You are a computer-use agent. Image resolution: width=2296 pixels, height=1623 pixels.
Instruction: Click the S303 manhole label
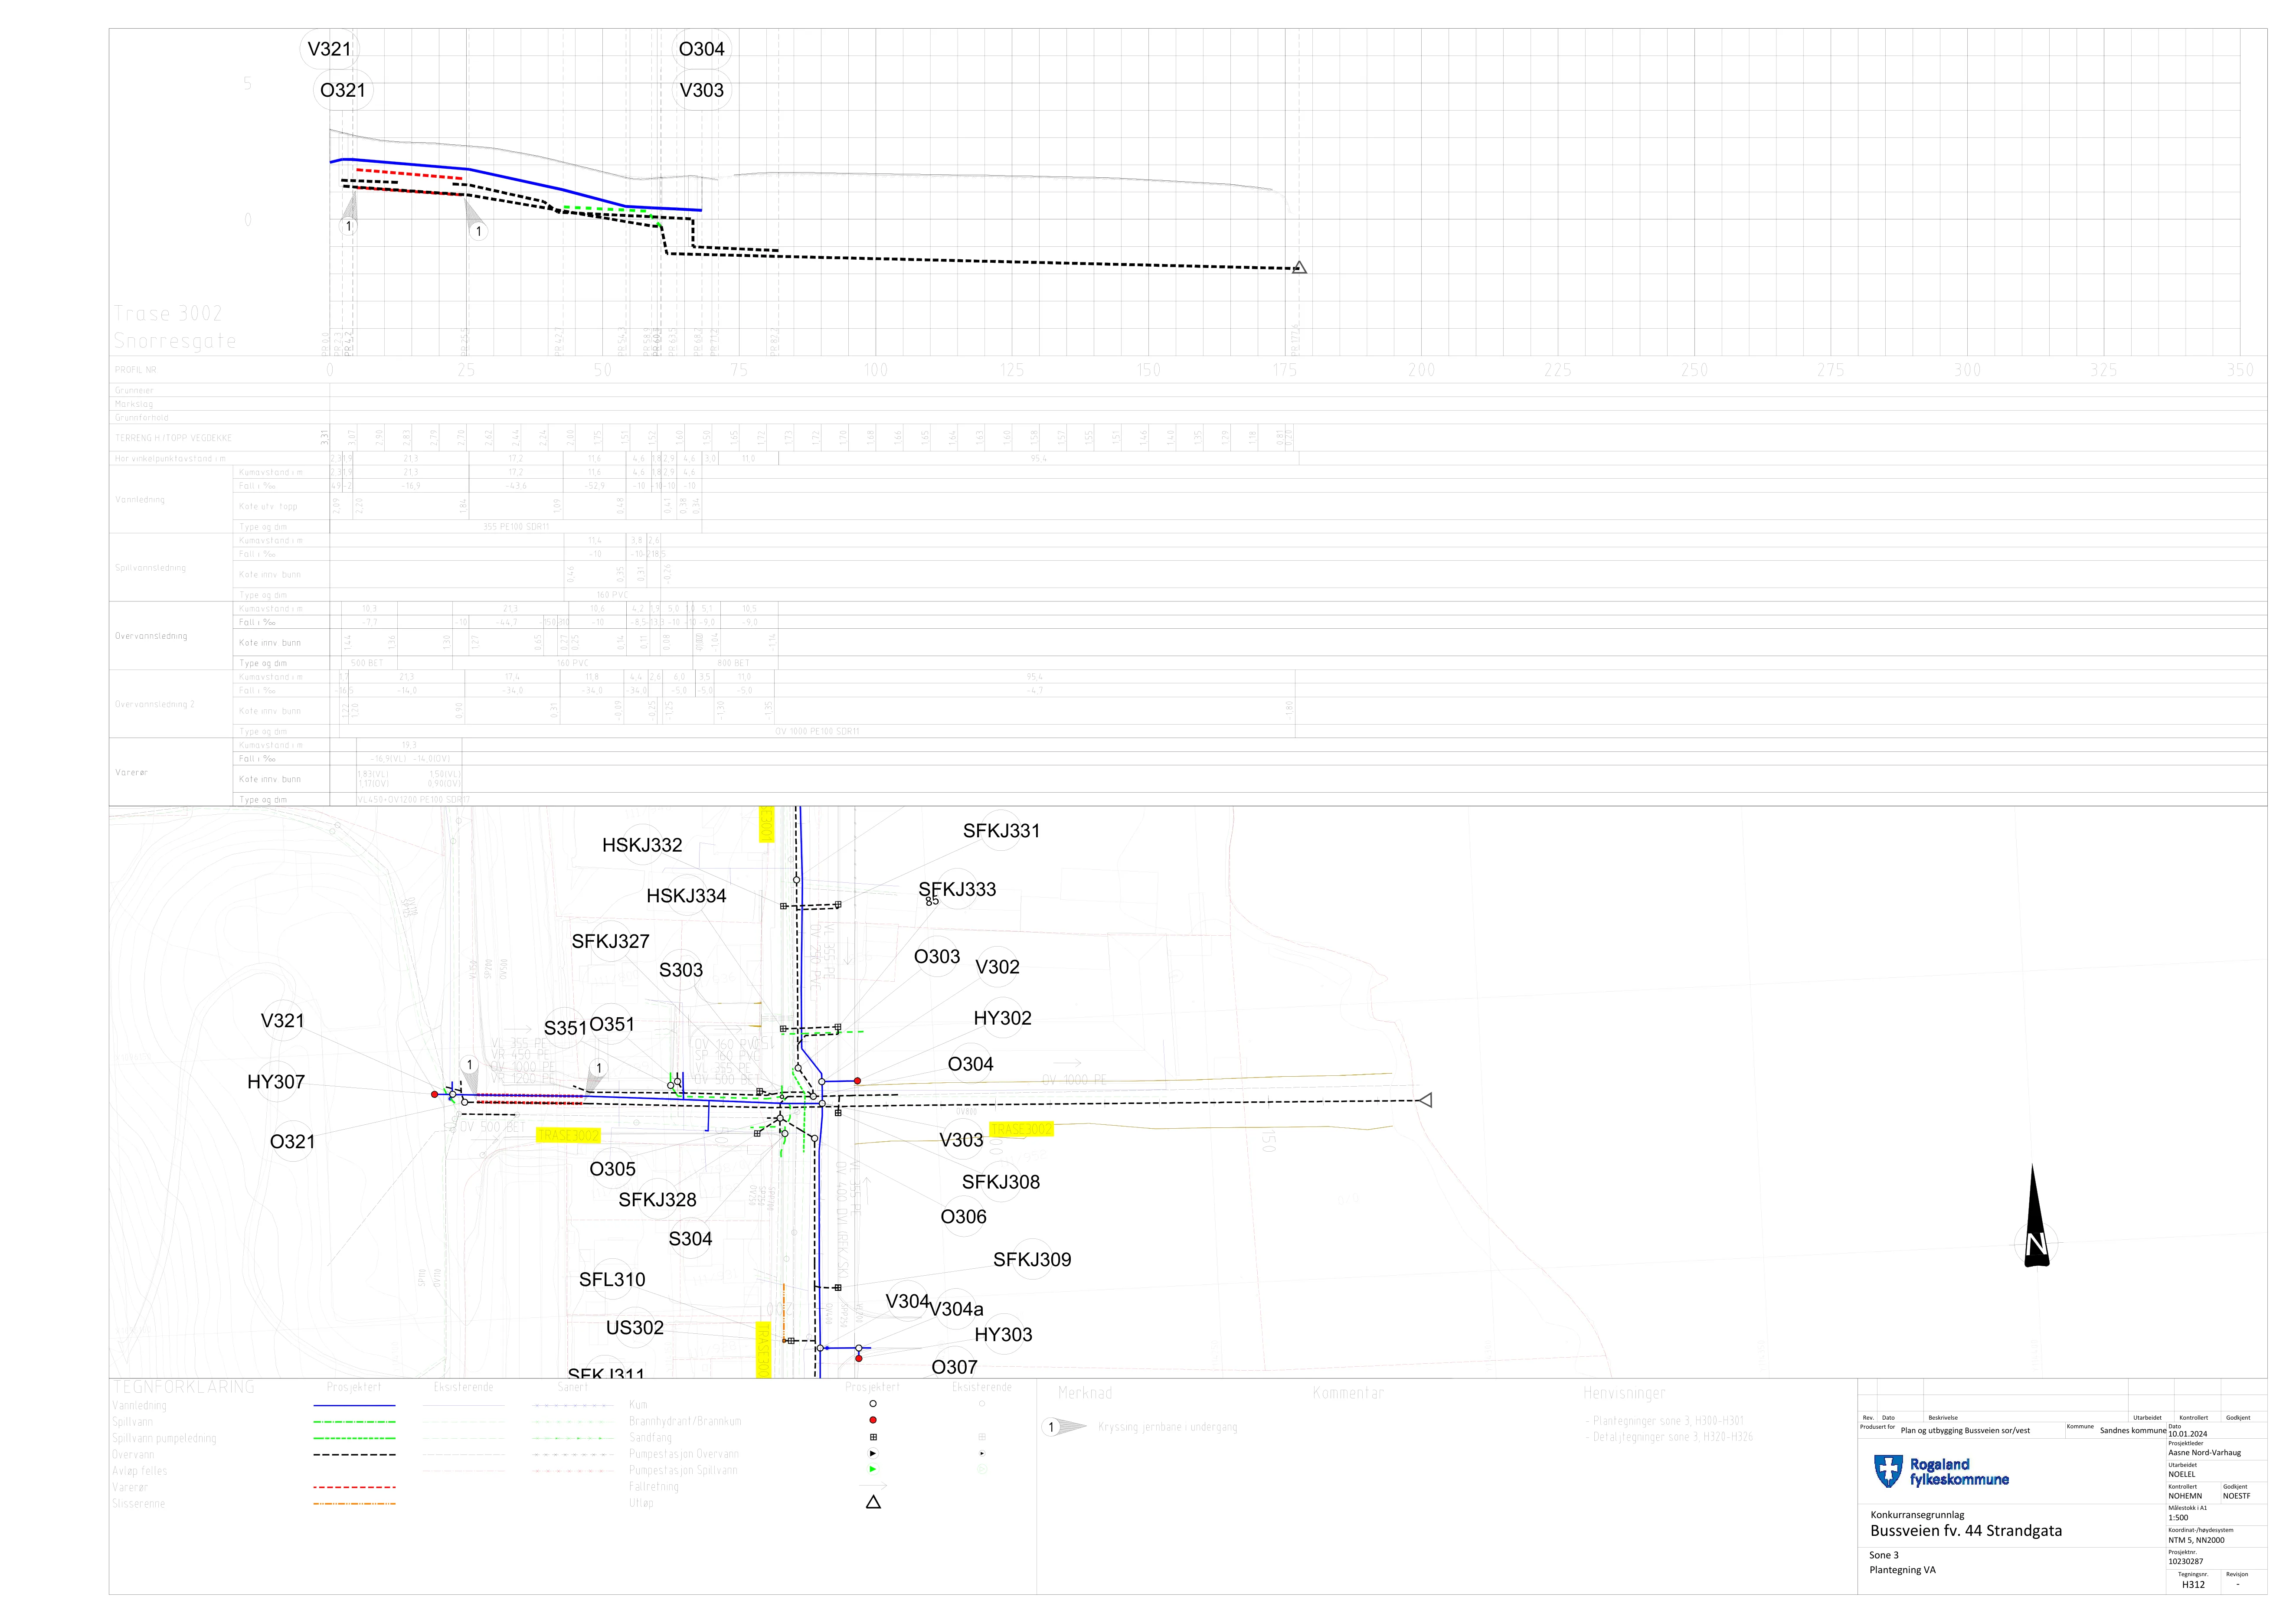(x=681, y=970)
